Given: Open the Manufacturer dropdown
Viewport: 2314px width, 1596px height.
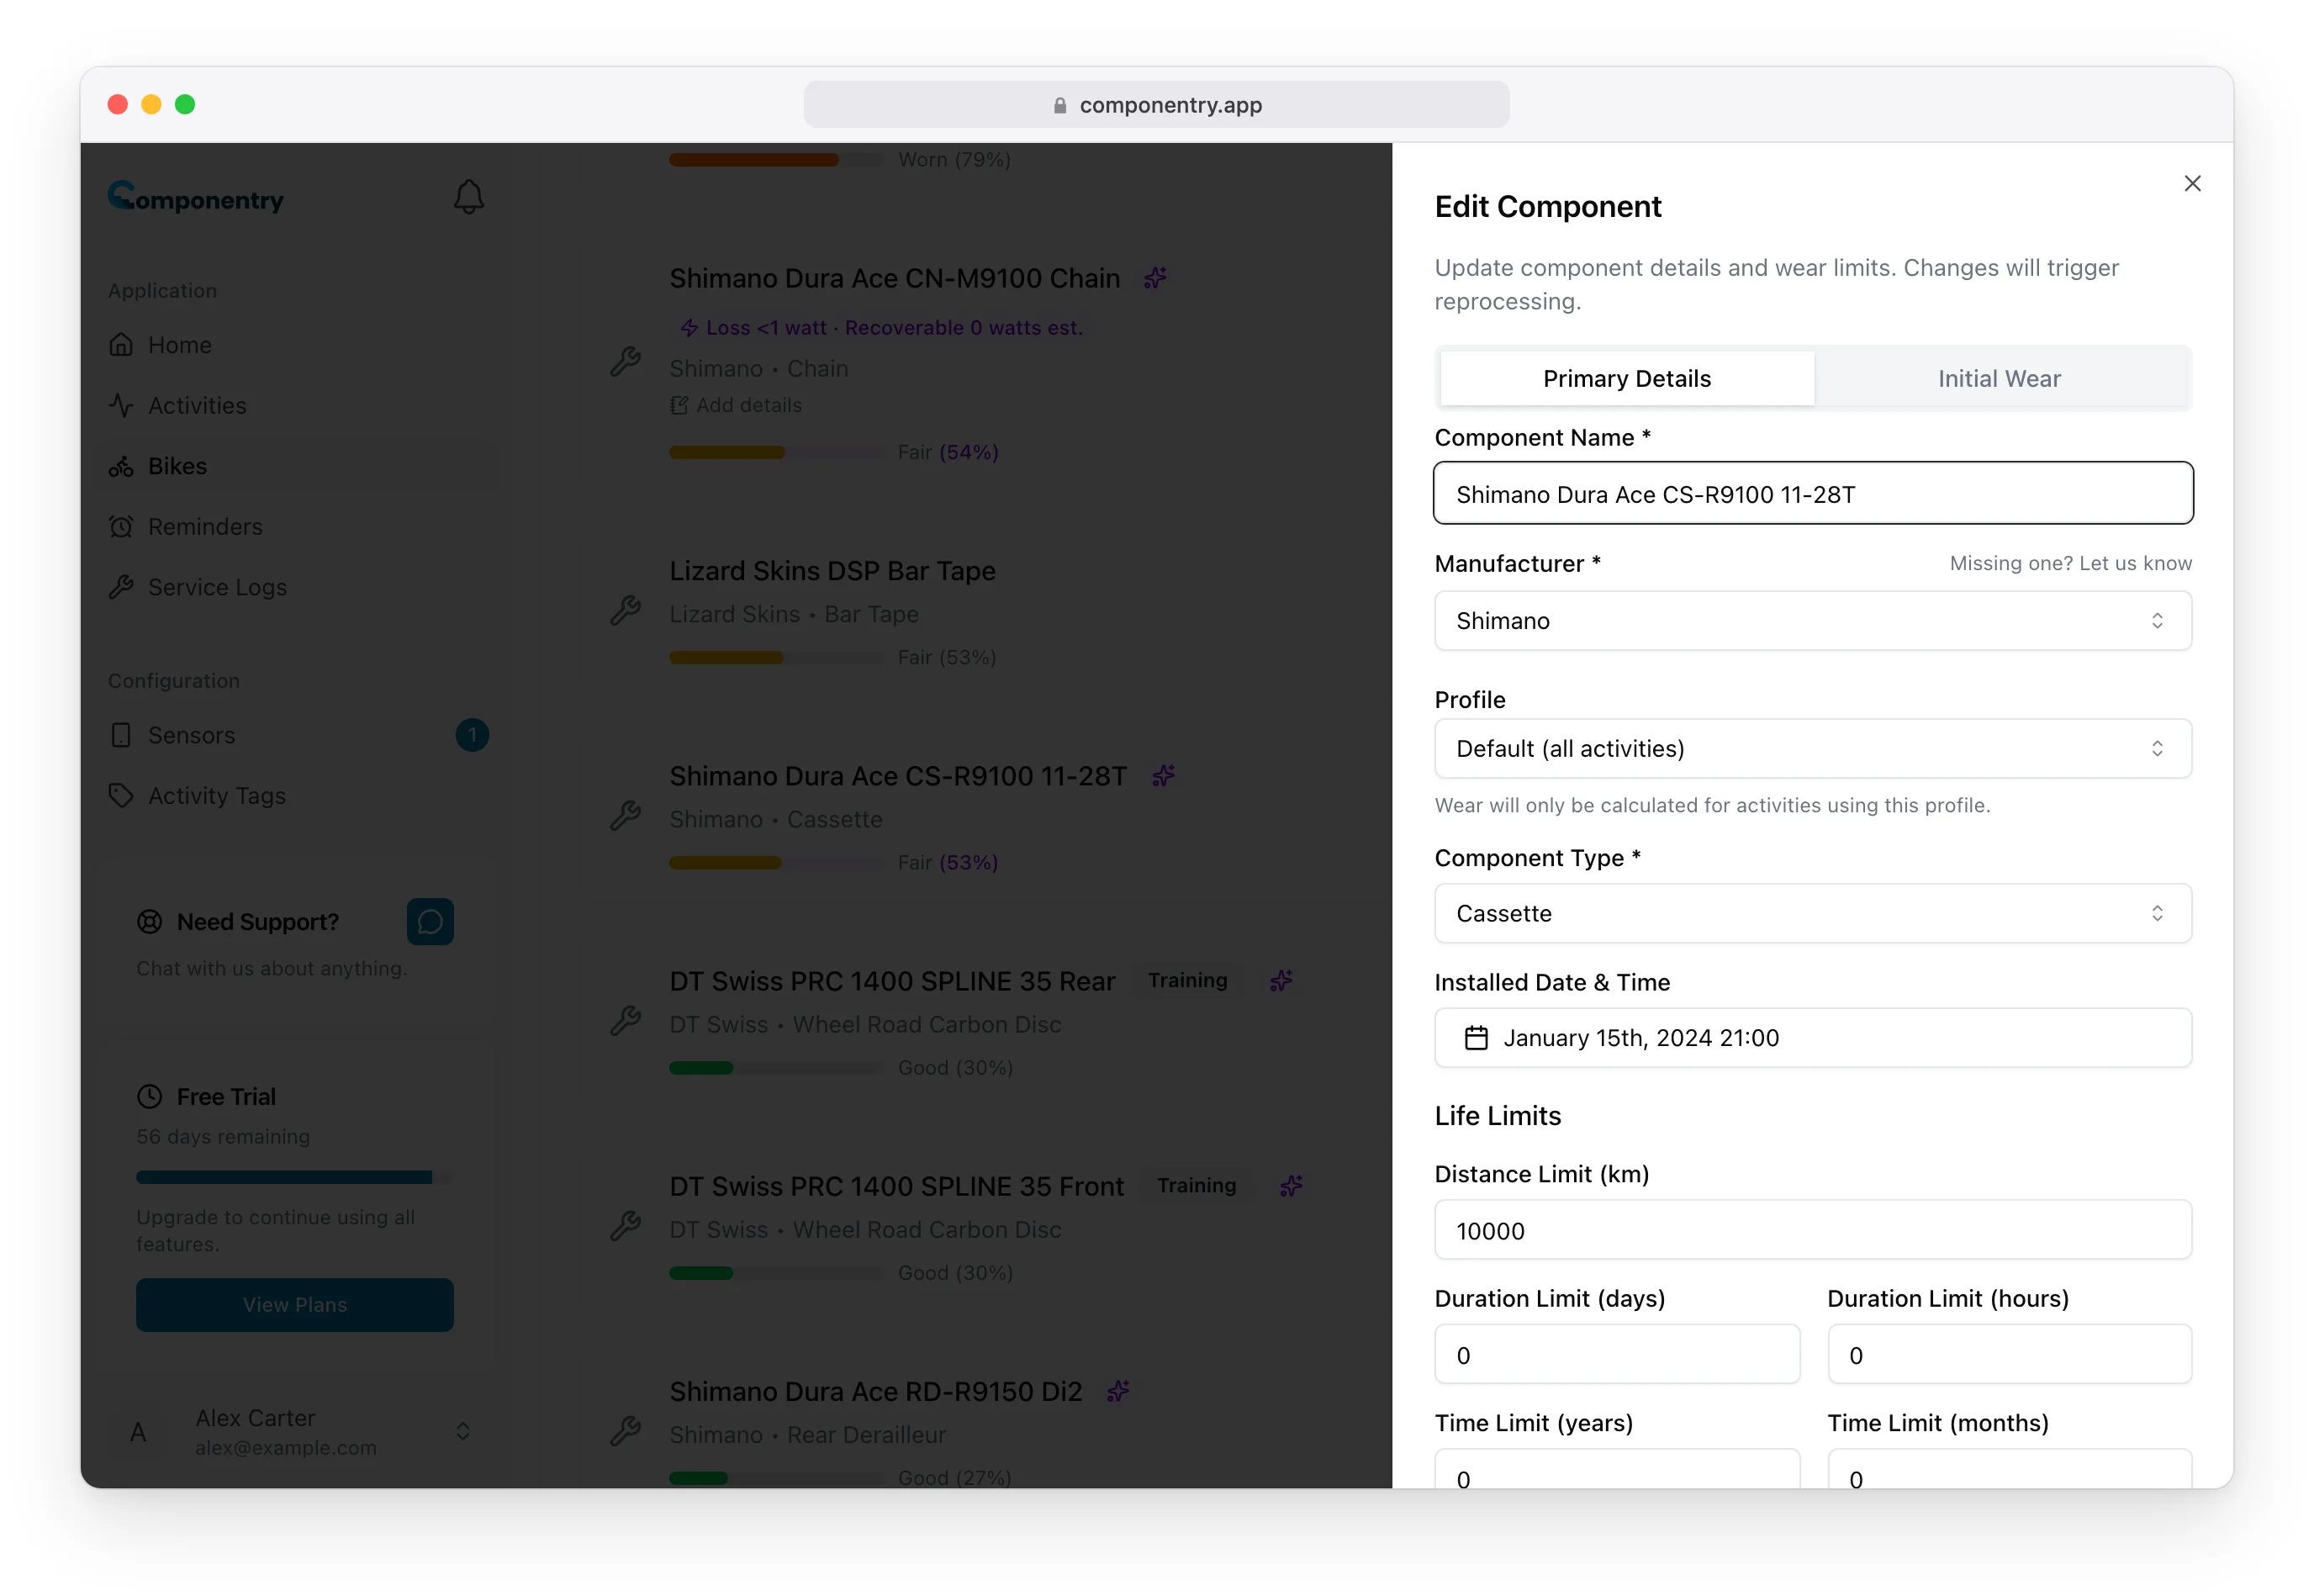Looking at the screenshot, I should coord(1813,621).
